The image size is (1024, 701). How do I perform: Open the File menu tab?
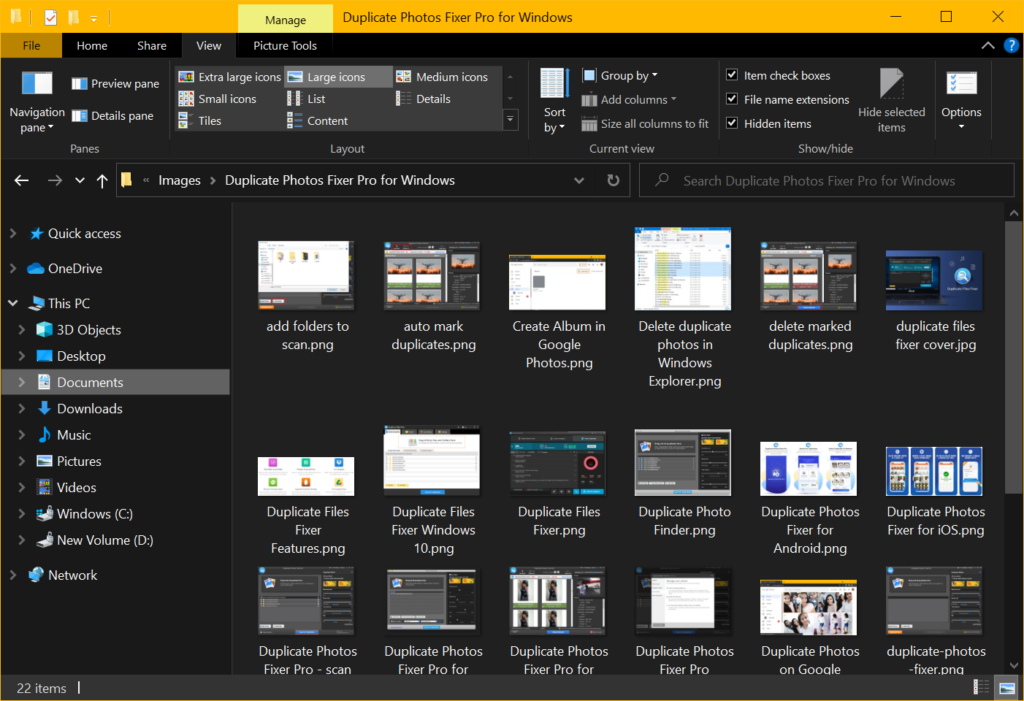pyautogui.click(x=31, y=46)
